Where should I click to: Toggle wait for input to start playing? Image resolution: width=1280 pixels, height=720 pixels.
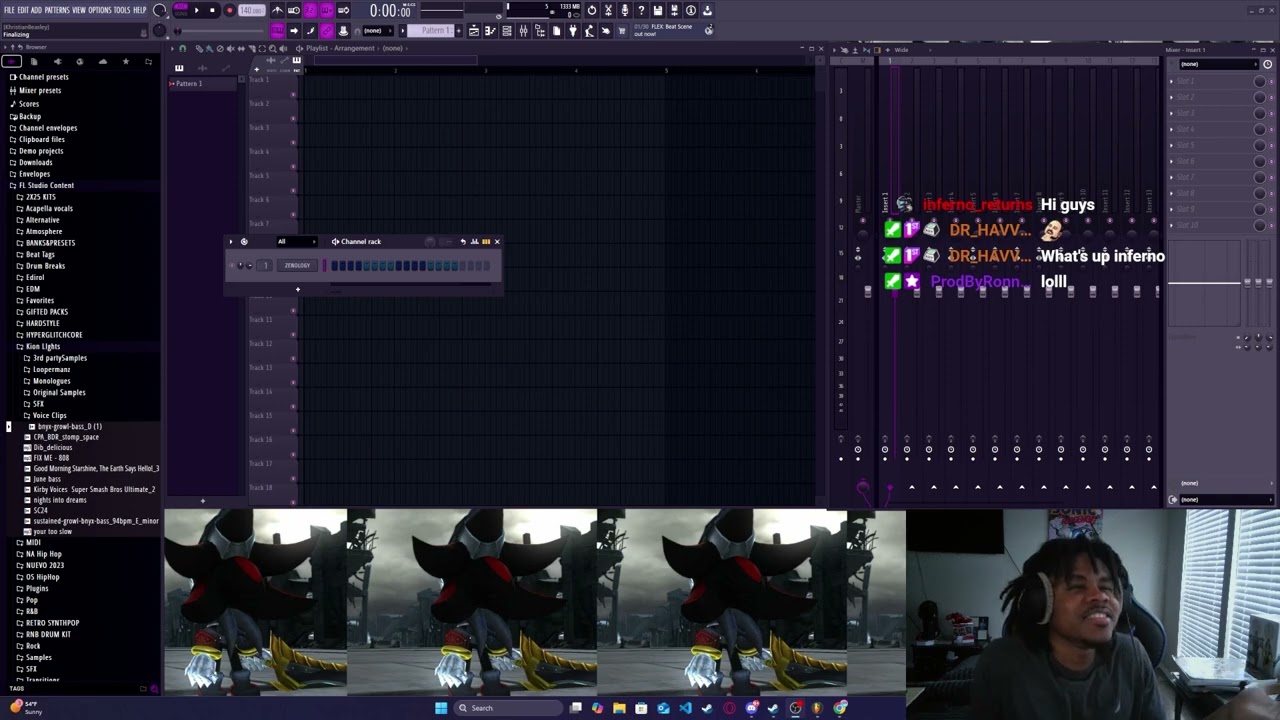point(294,10)
